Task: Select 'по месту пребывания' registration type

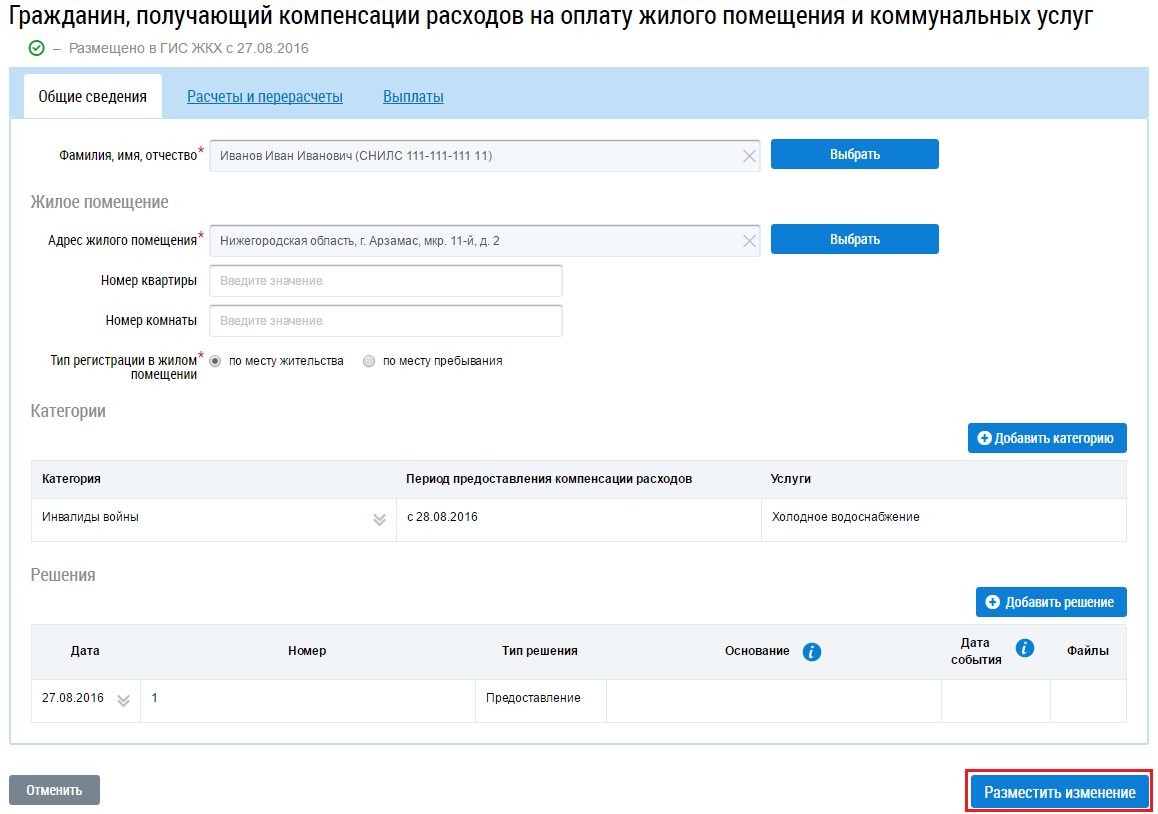Action: (369, 362)
